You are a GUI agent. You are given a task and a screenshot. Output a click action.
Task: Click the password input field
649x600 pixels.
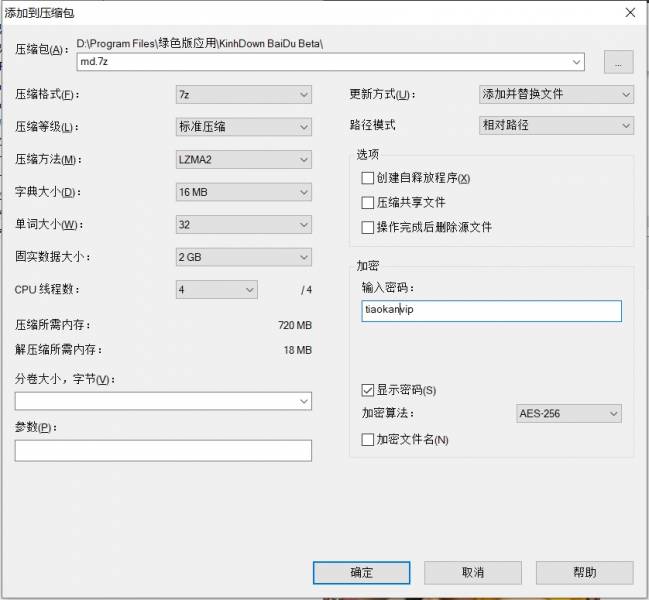pos(491,310)
